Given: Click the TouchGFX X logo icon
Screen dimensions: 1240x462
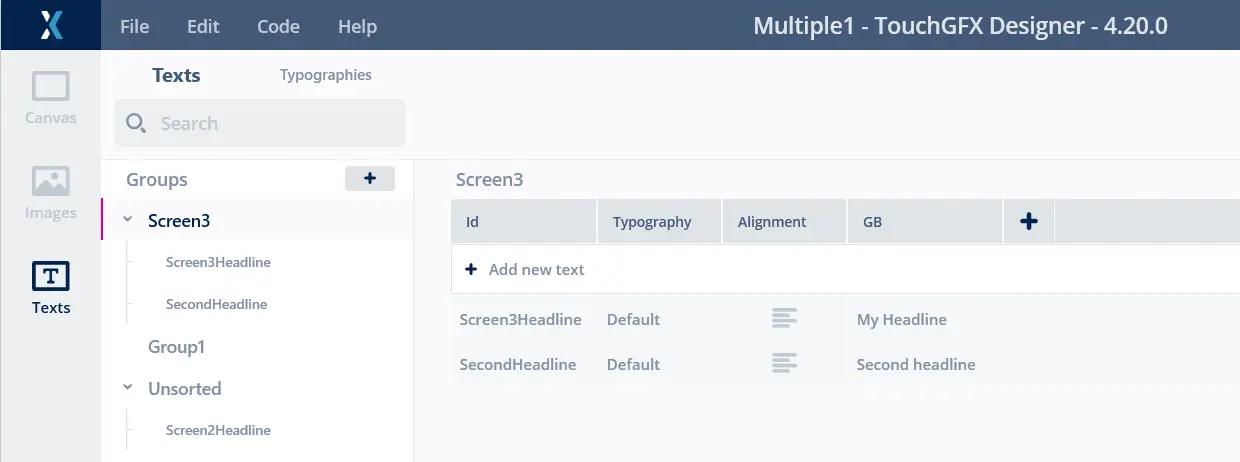Looking at the screenshot, I should 51,25.
